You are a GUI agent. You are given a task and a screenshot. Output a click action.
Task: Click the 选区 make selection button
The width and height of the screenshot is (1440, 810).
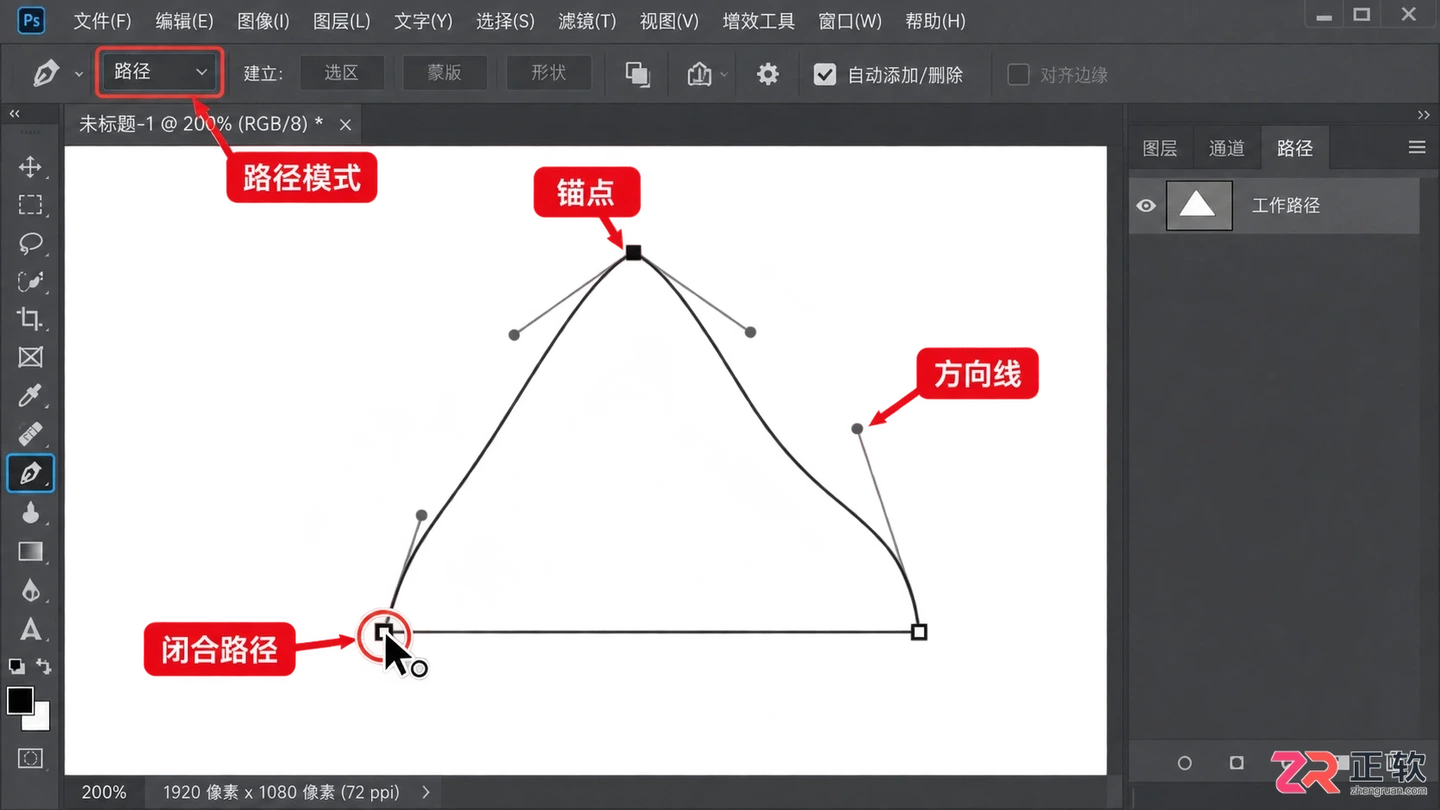click(x=341, y=73)
